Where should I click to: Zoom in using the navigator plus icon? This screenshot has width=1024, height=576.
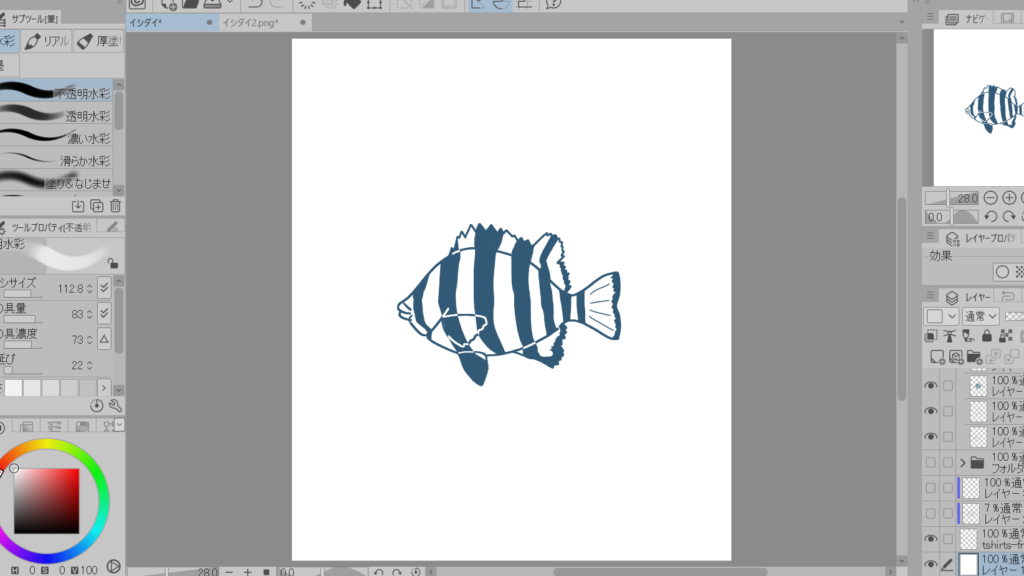coord(1009,198)
